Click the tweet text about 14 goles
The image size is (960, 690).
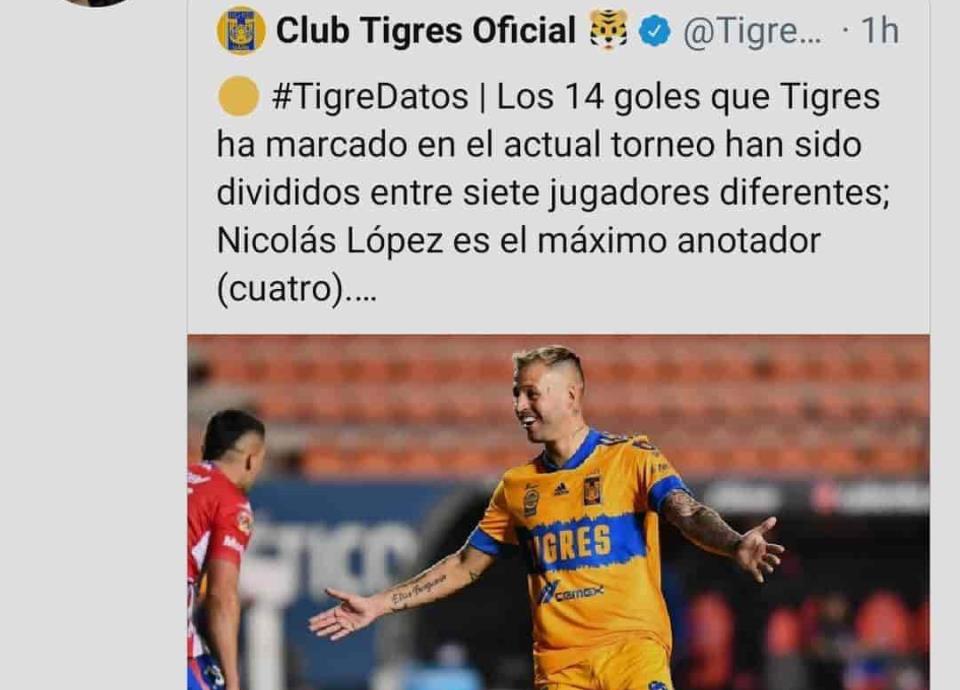pyautogui.click(x=553, y=192)
